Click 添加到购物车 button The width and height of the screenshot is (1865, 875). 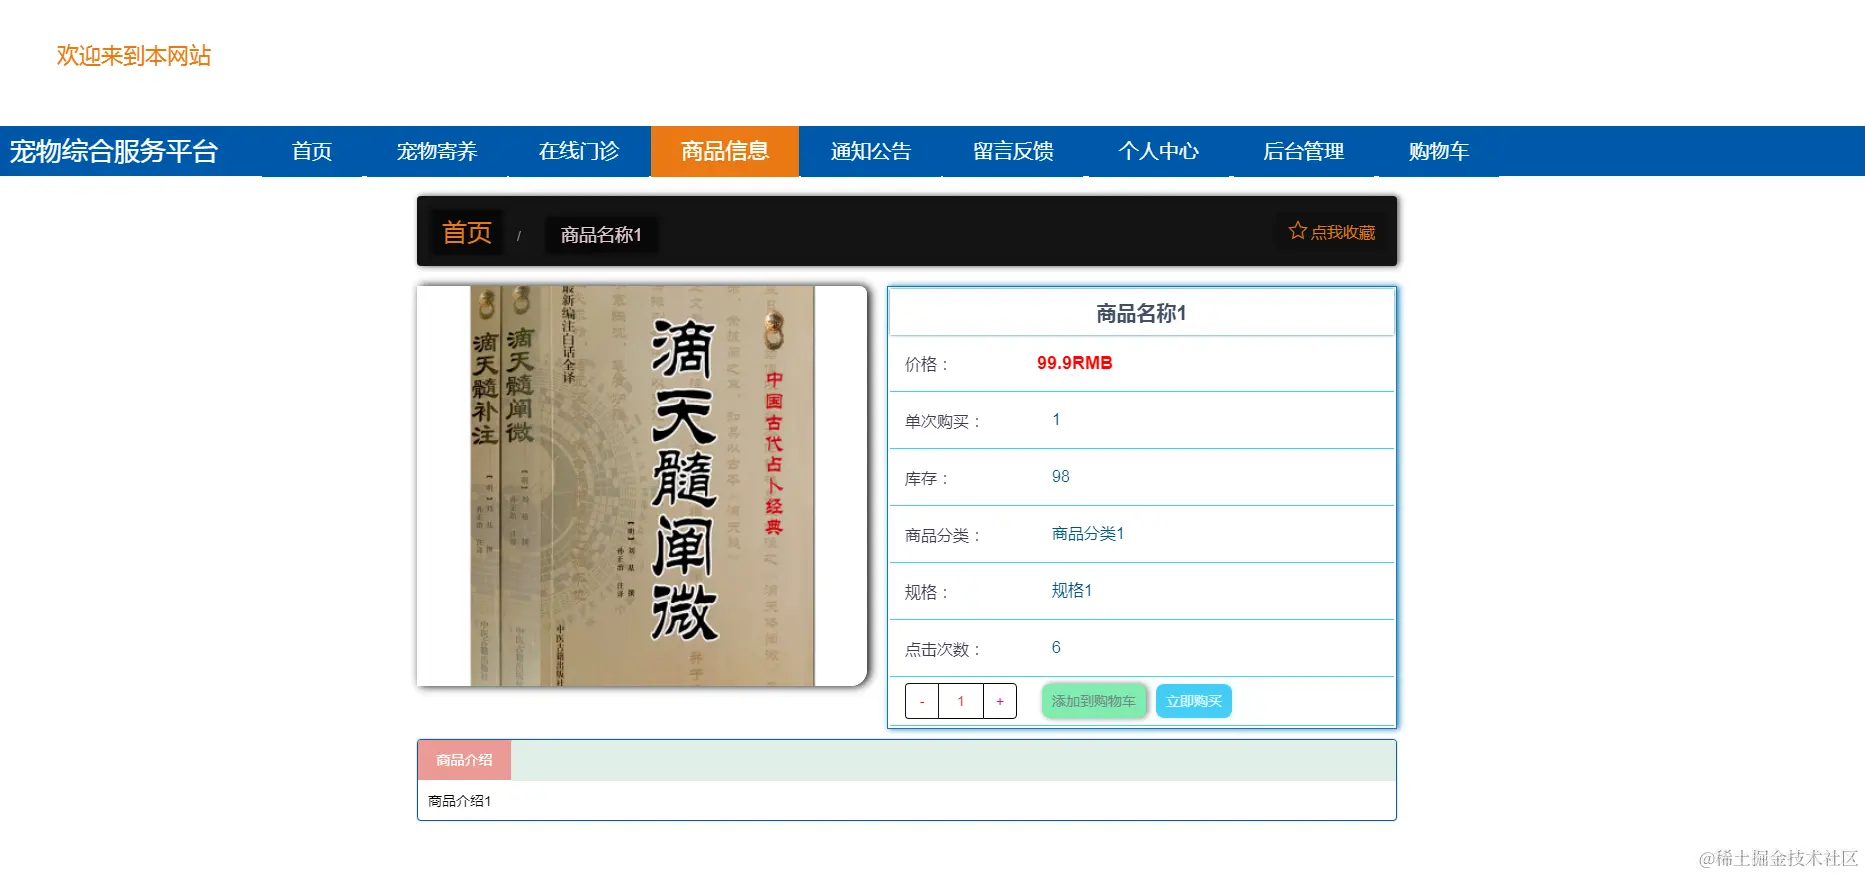[x=1094, y=701]
